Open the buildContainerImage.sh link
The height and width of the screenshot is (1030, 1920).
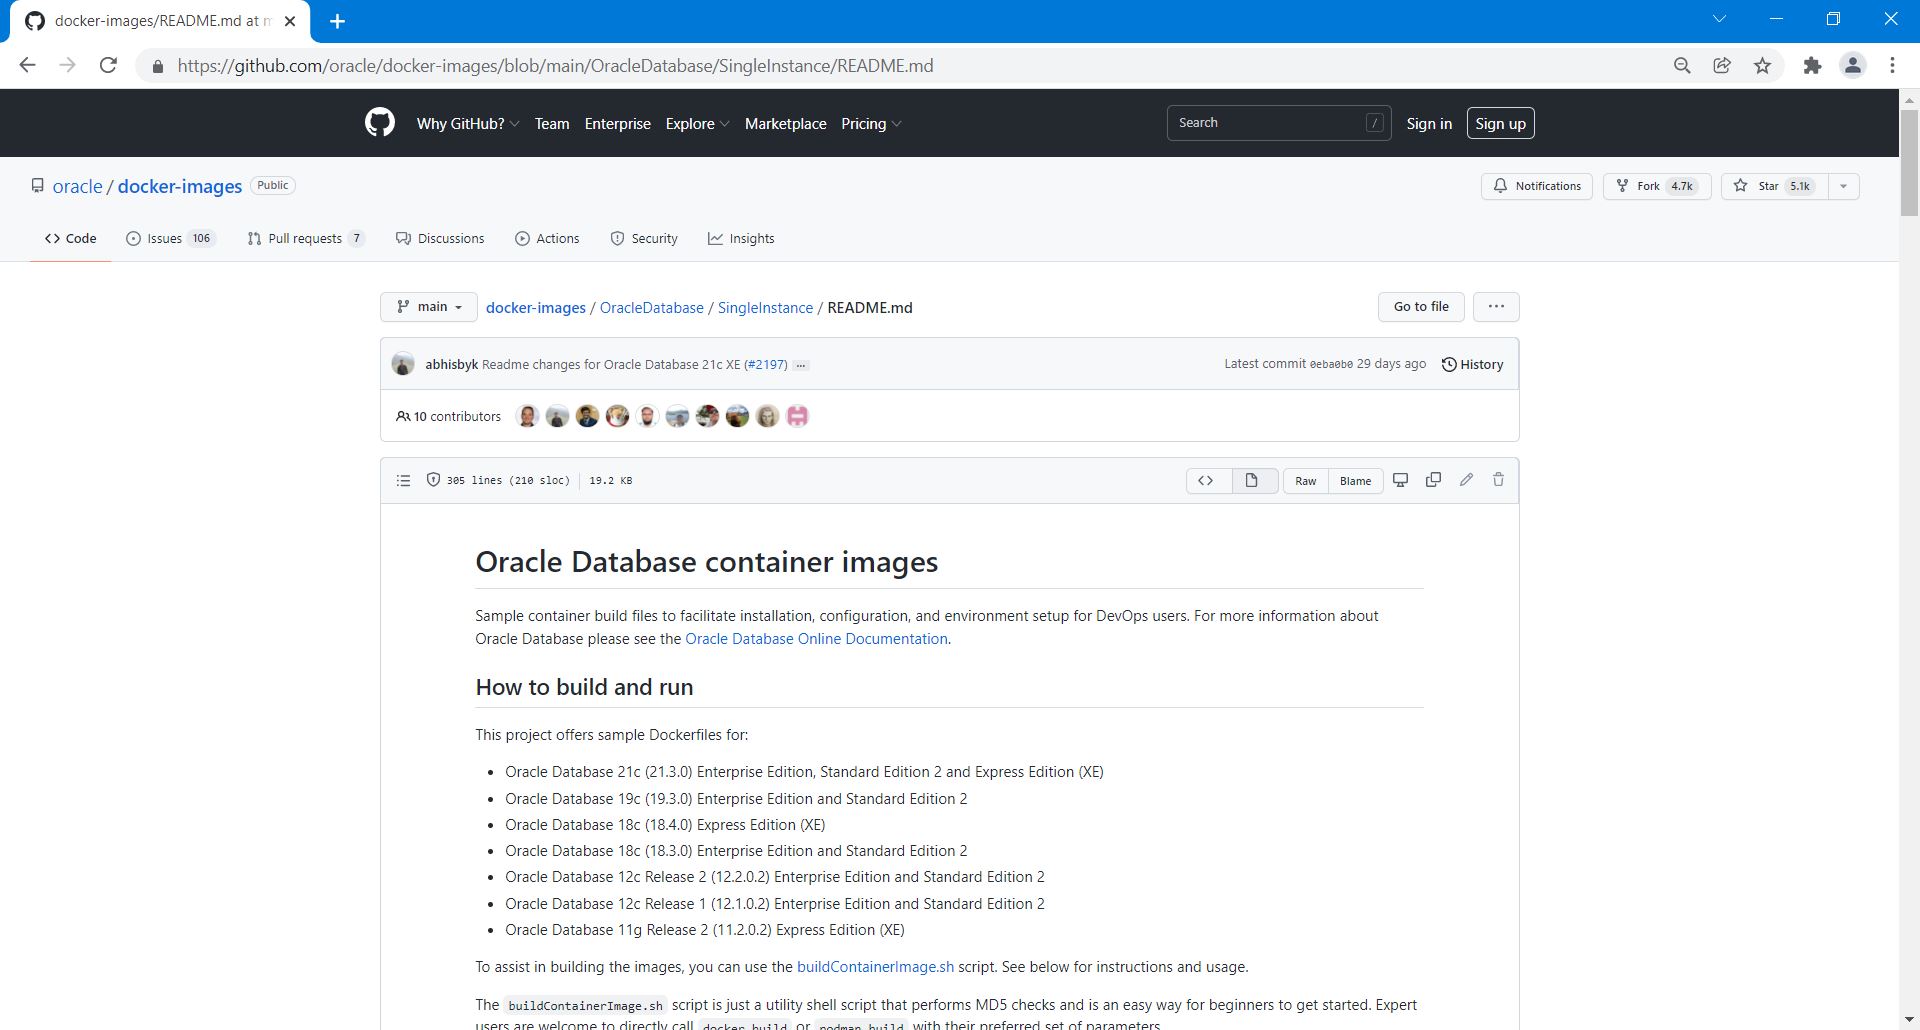point(875,967)
